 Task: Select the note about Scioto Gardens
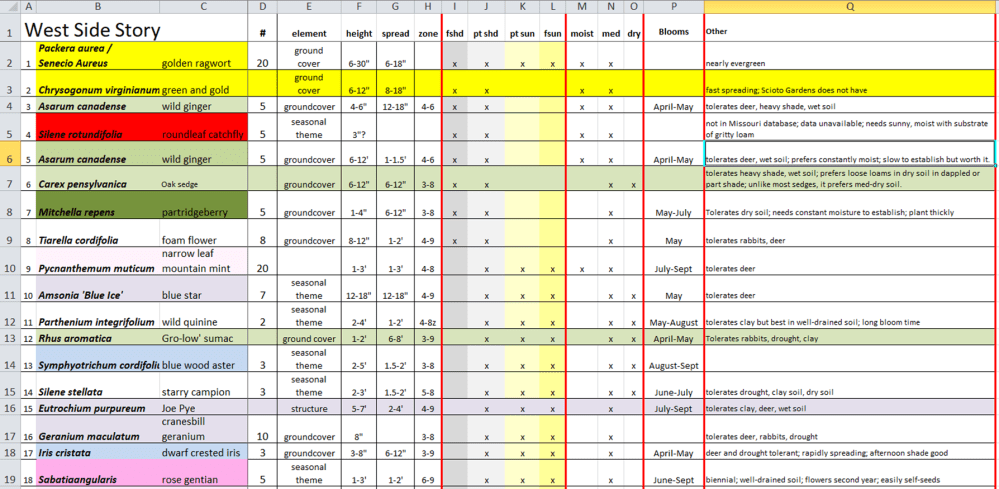850,90
